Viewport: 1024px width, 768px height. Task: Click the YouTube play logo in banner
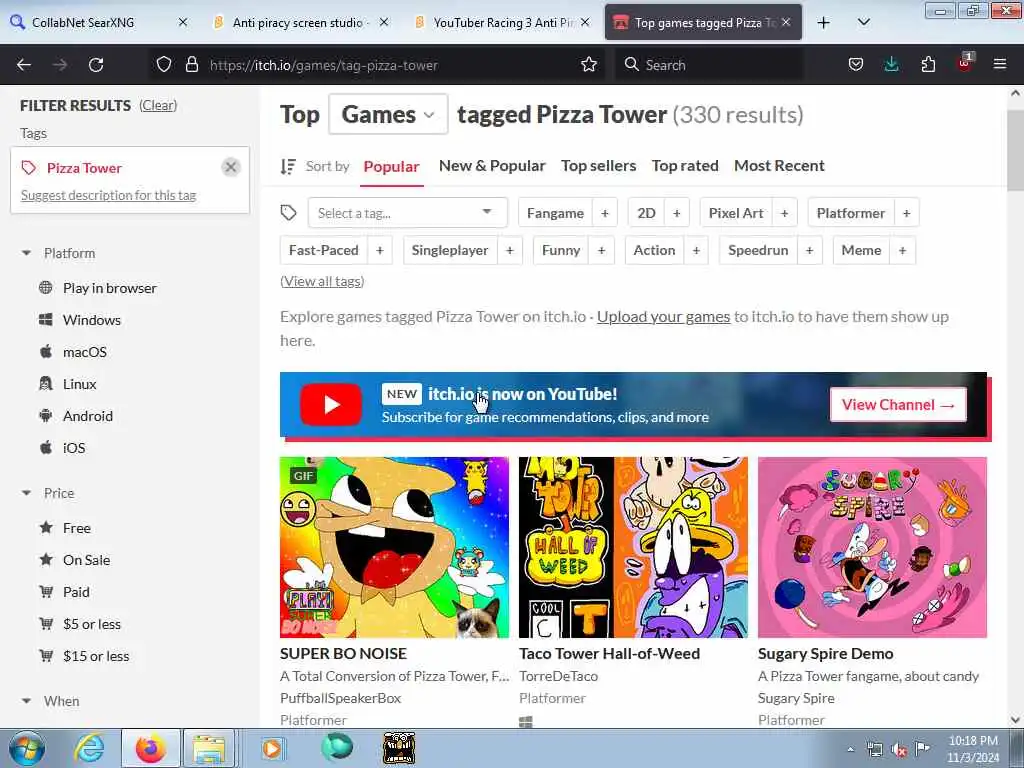331,405
